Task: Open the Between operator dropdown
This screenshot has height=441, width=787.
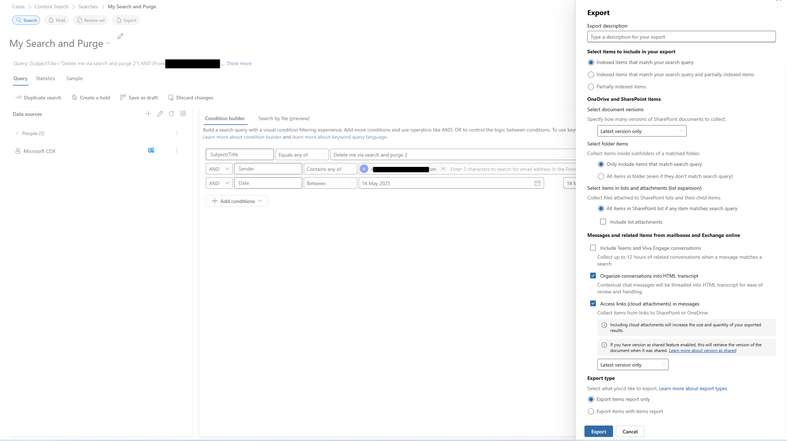Action: [330, 183]
